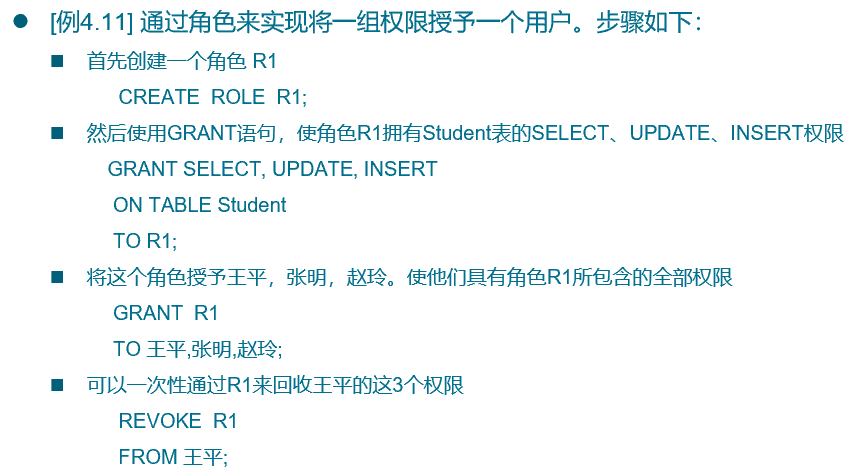Click the REVOKE R1 line
865x471 pixels.
177,420
